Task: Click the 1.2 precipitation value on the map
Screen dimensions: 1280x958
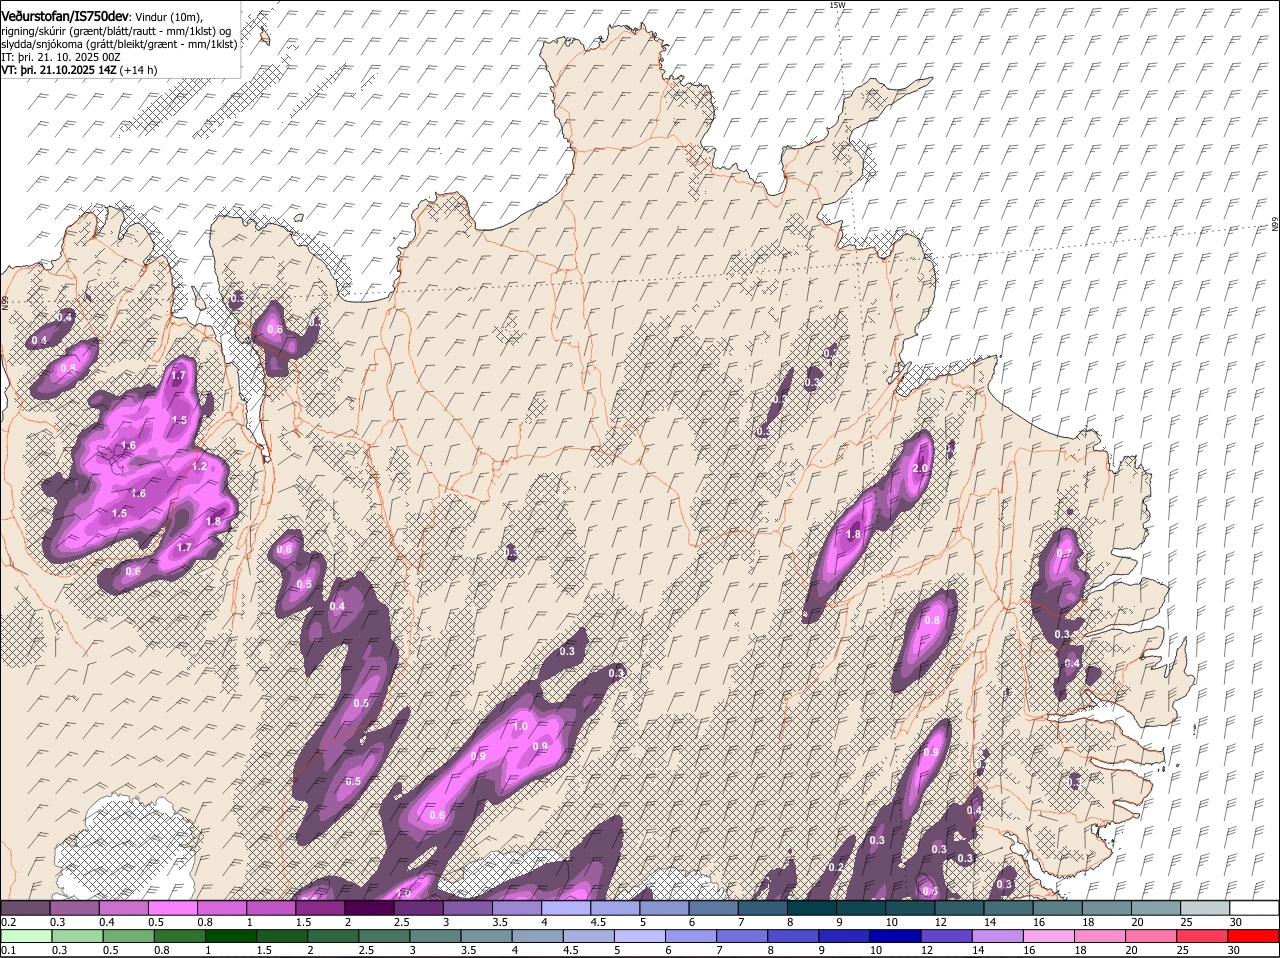Action: tap(199, 466)
